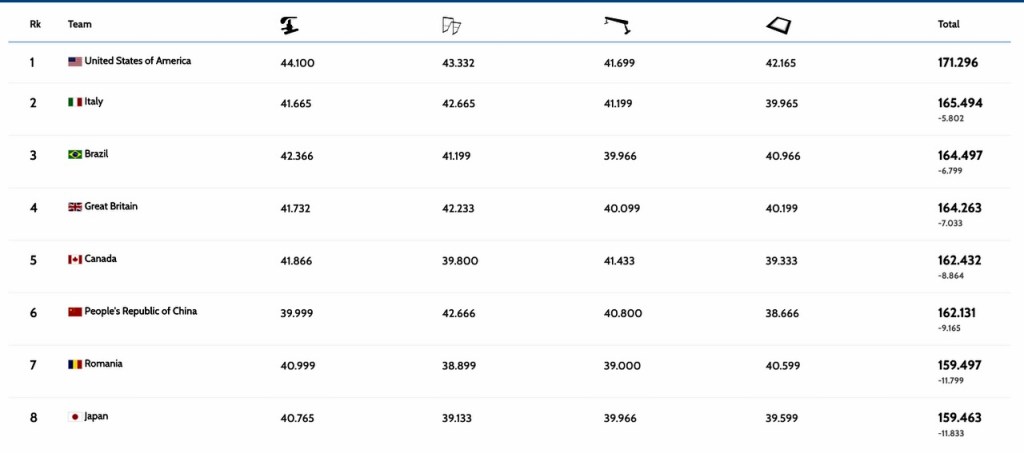
Task: Click the balance beam apparatus icon
Action: coord(615,25)
